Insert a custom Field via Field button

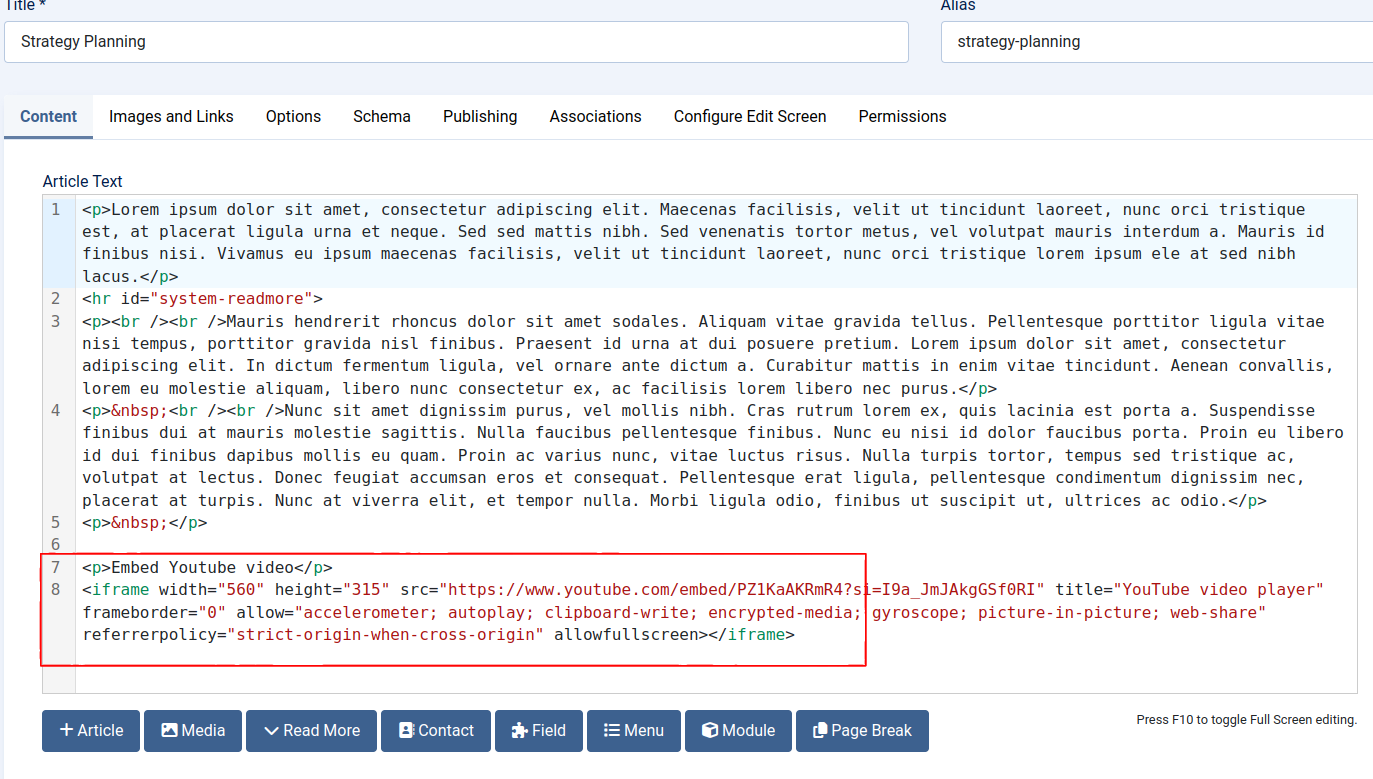click(x=539, y=731)
